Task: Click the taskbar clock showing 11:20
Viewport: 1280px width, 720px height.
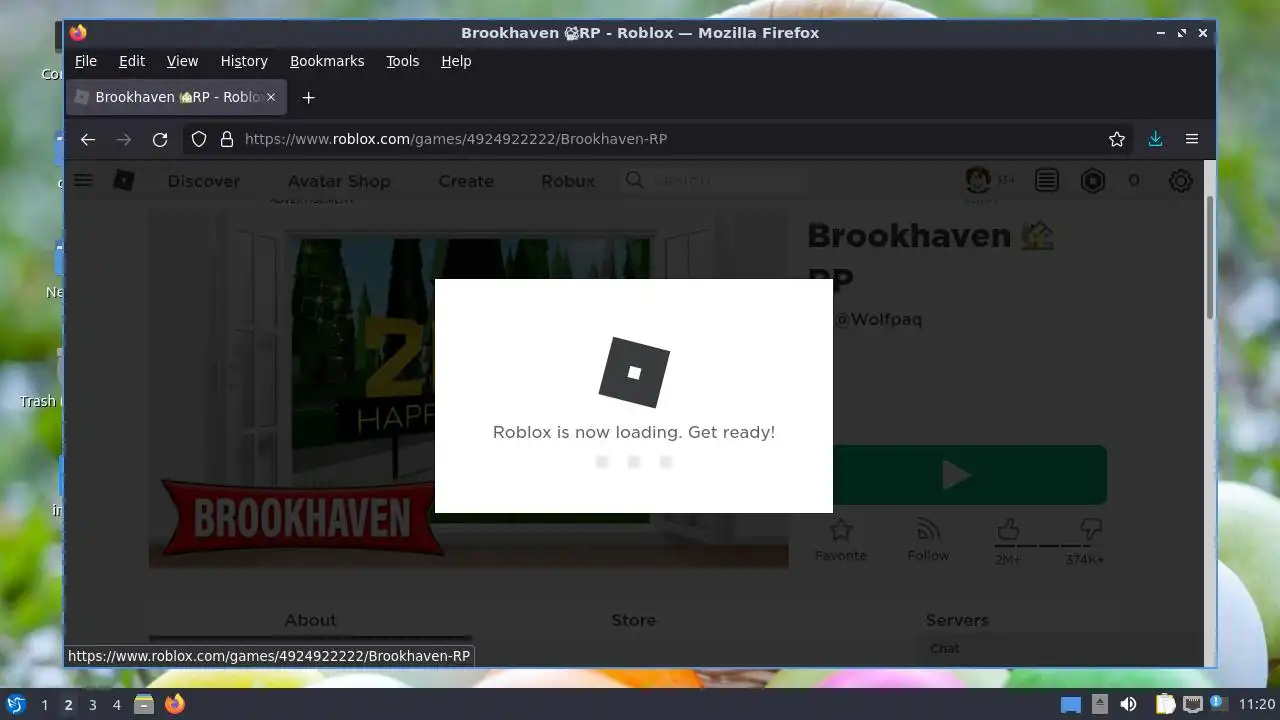Action: [x=1257, y=705]
